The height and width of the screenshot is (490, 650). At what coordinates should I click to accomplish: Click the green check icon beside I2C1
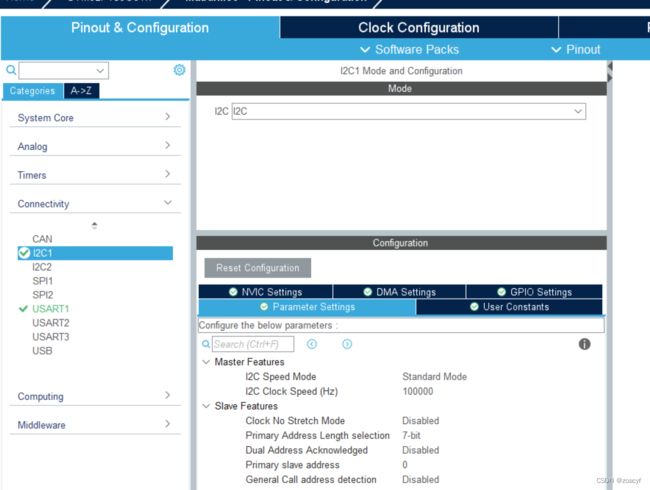click(x=24, y=253)
